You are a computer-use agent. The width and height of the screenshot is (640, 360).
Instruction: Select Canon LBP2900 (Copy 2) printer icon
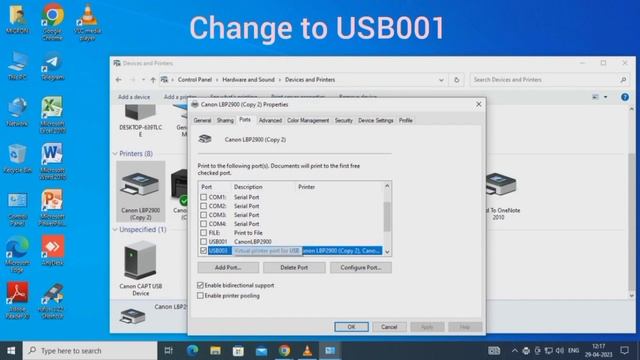pyautogui.click(x=140, y=191)
